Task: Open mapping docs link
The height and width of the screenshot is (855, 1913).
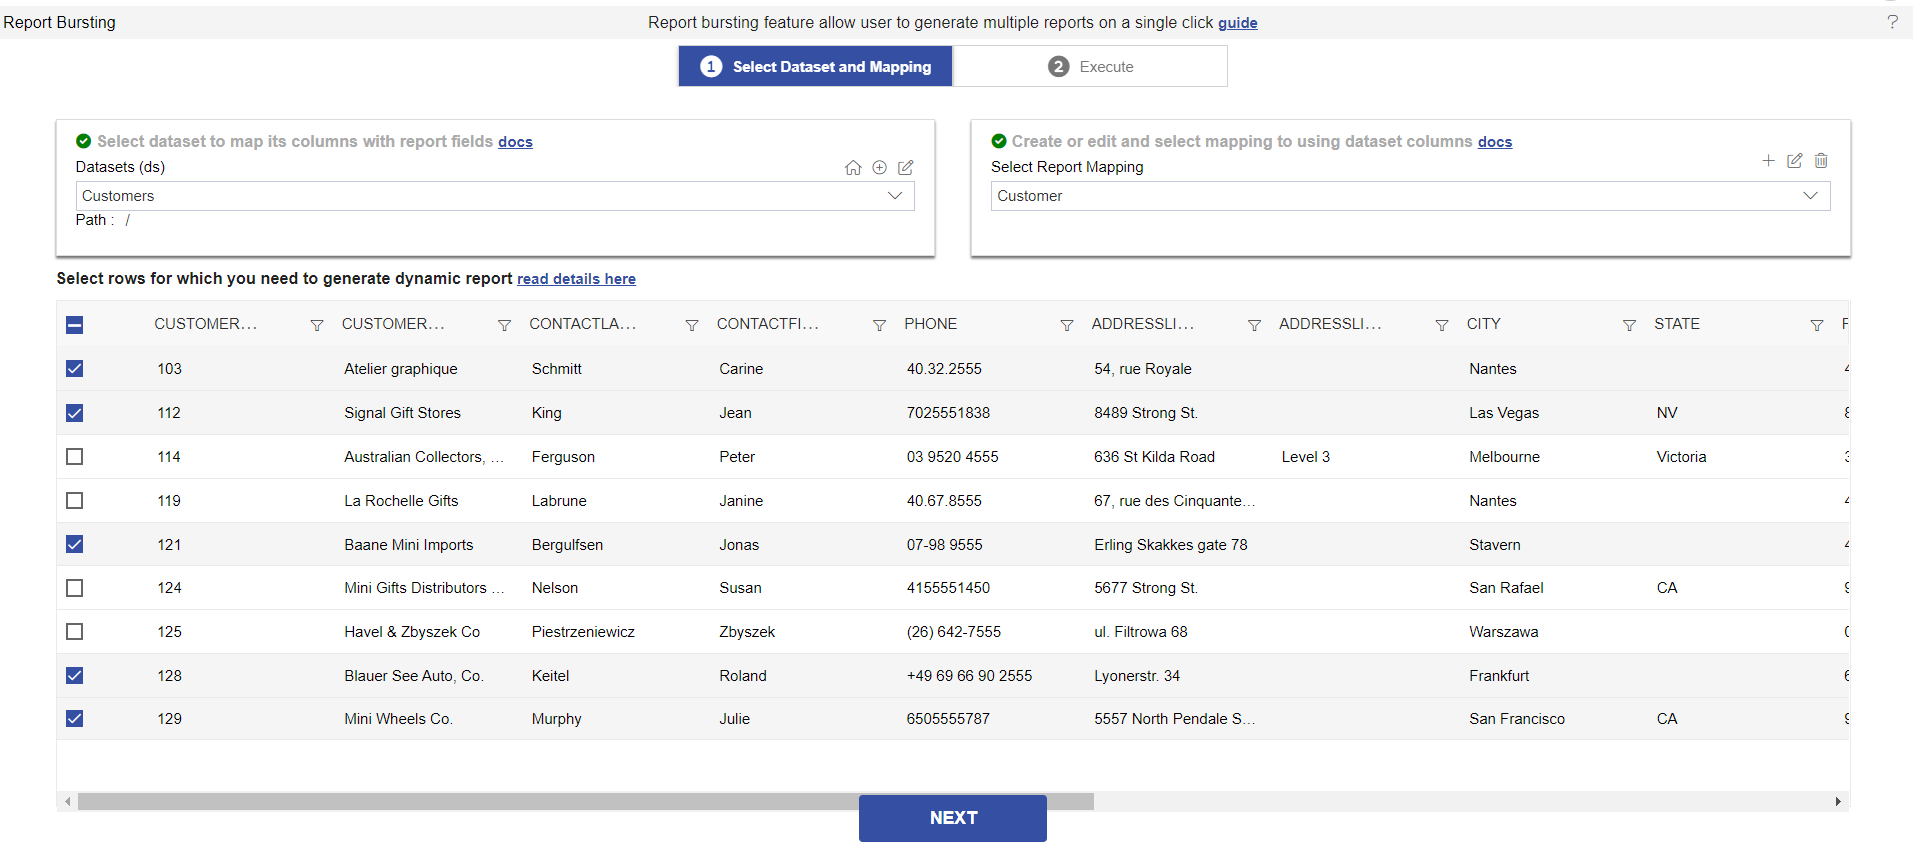Action: click(x=1495, y=142)
